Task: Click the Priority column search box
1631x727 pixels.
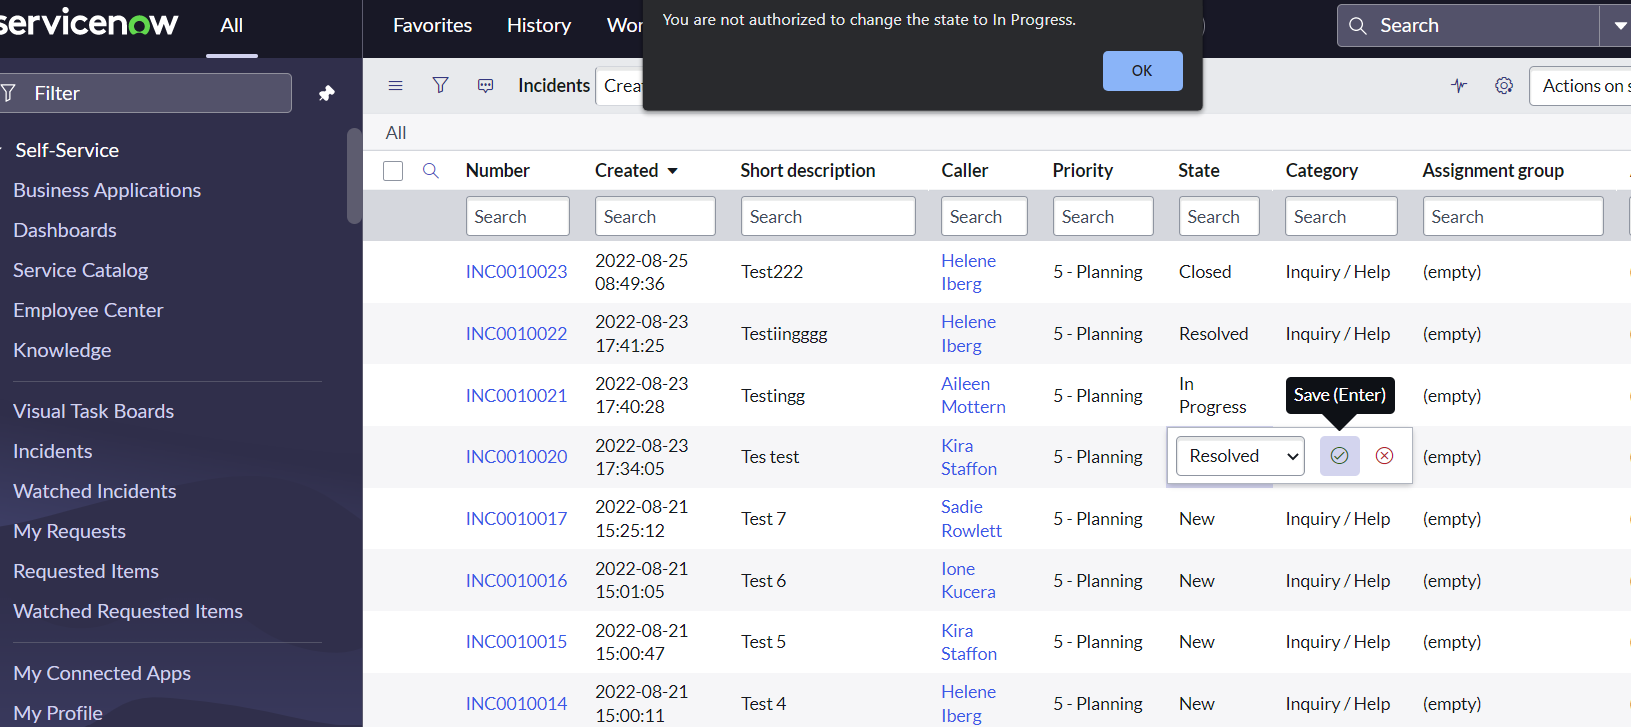Action: pos(1103,217)
